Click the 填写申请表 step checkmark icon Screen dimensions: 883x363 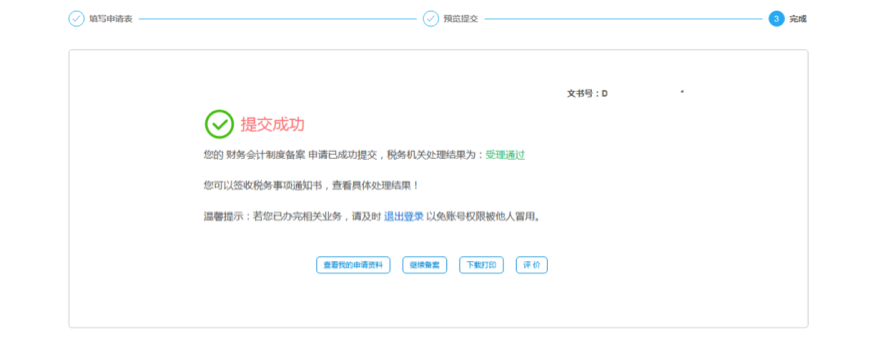pos(77,19)
